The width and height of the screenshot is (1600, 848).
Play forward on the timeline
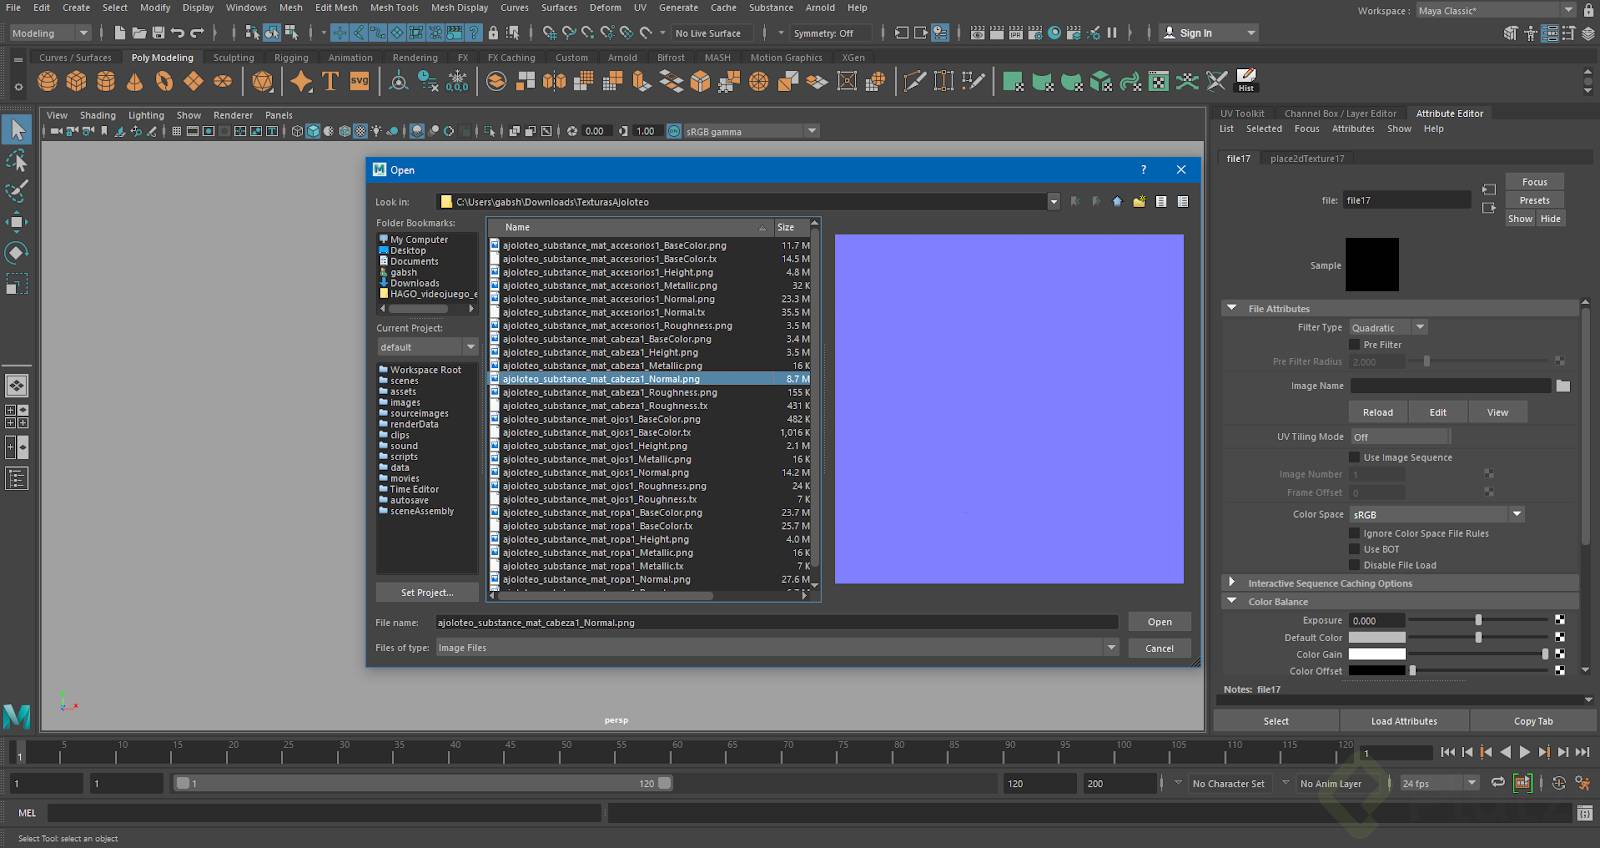point(1524,752)
